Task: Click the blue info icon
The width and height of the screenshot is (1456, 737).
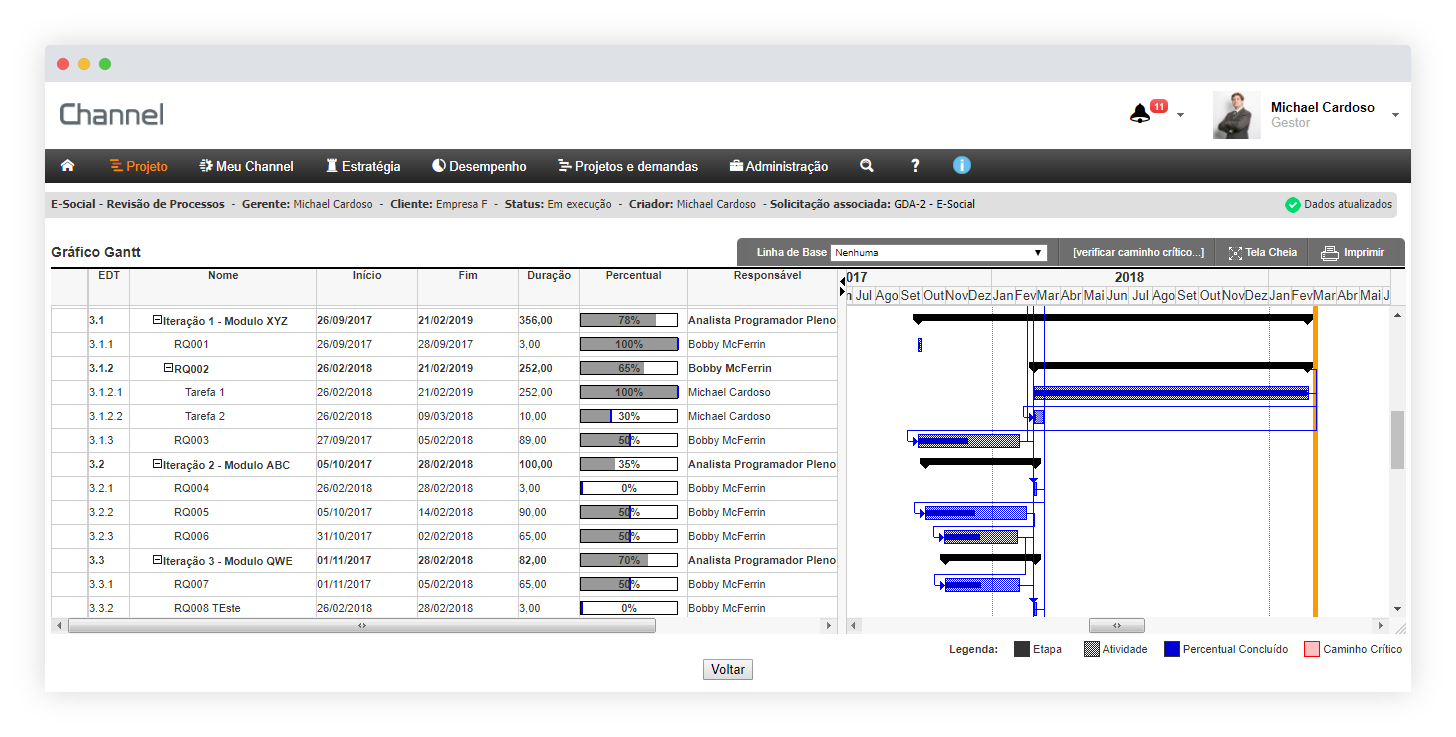Action: [961, 166]
